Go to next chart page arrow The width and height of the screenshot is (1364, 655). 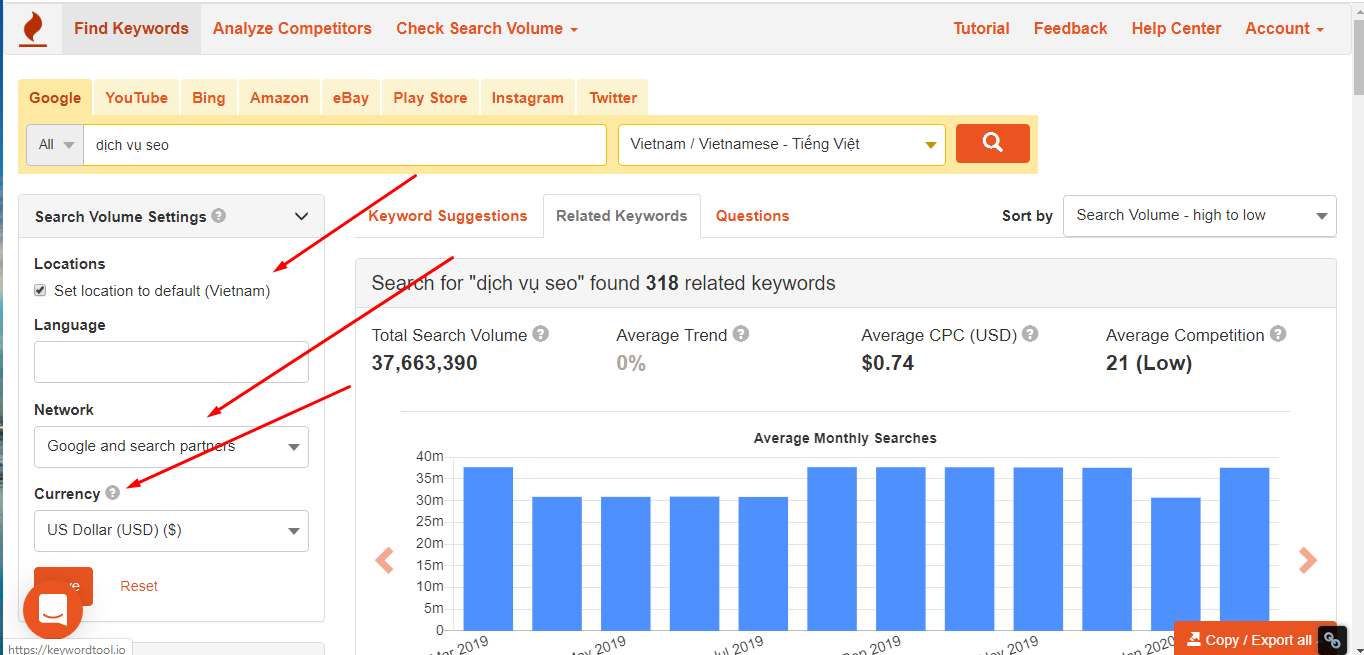[1307, 561]
